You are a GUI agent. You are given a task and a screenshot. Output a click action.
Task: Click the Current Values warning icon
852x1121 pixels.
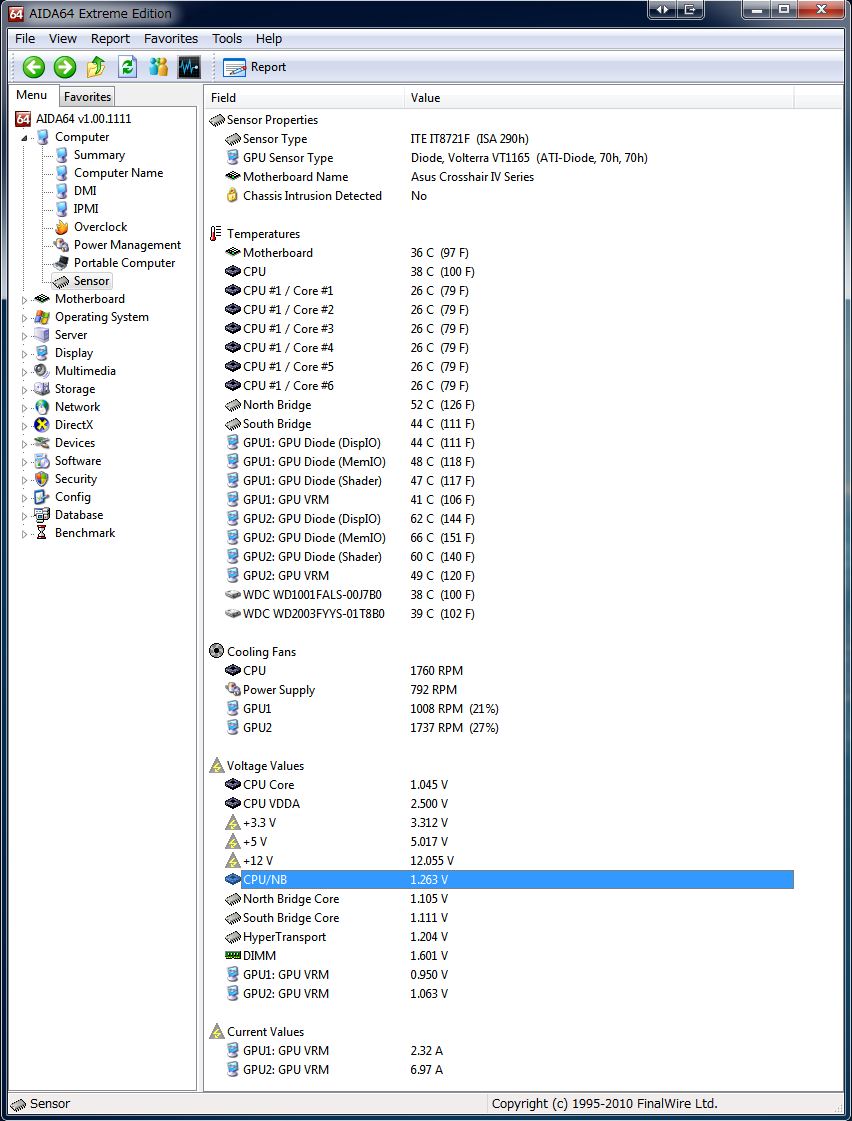point(216,1032)
